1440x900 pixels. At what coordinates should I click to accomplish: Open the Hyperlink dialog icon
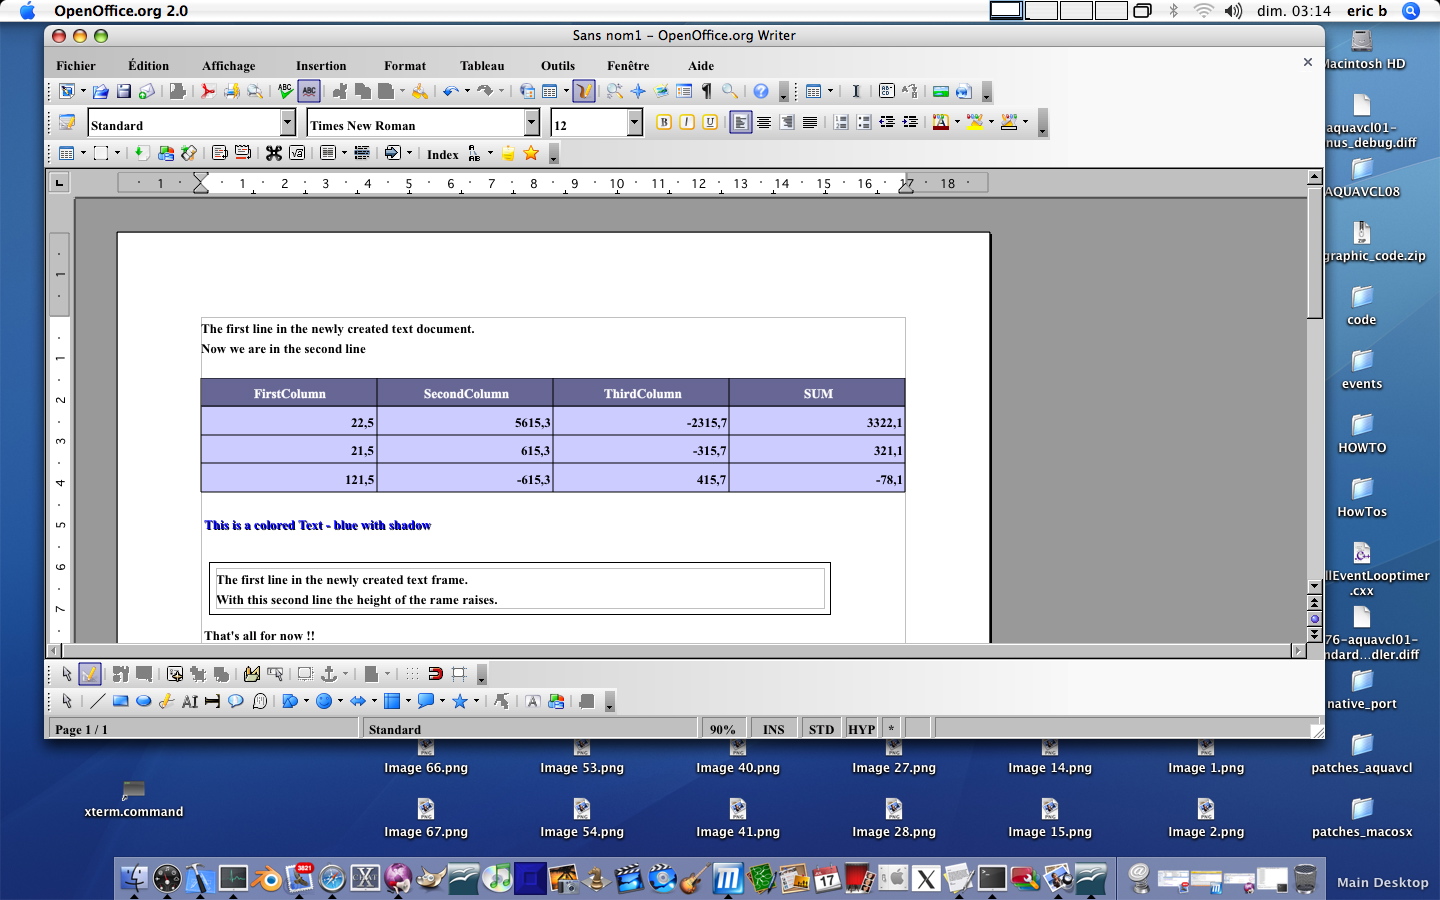click(x=527, y=92)
